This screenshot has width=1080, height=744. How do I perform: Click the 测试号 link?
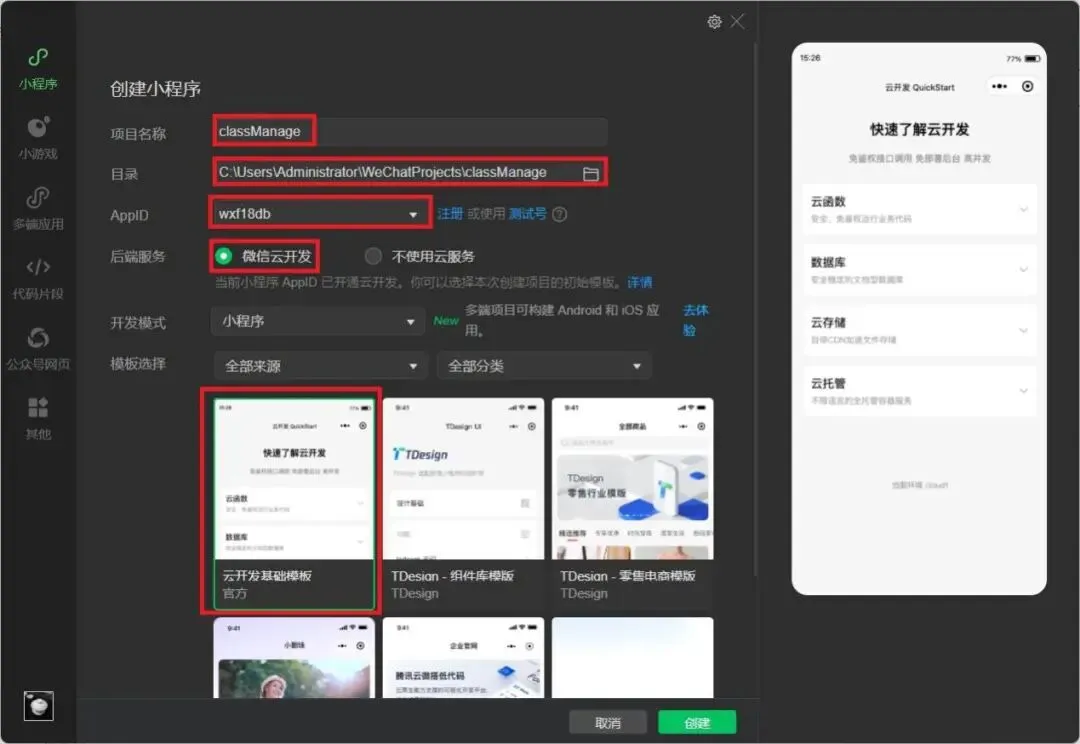[528, 214]
